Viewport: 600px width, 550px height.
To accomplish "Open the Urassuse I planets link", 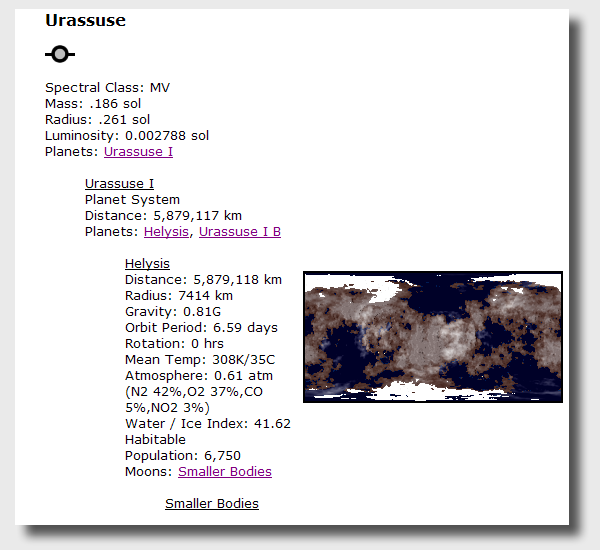I will 138,152.
